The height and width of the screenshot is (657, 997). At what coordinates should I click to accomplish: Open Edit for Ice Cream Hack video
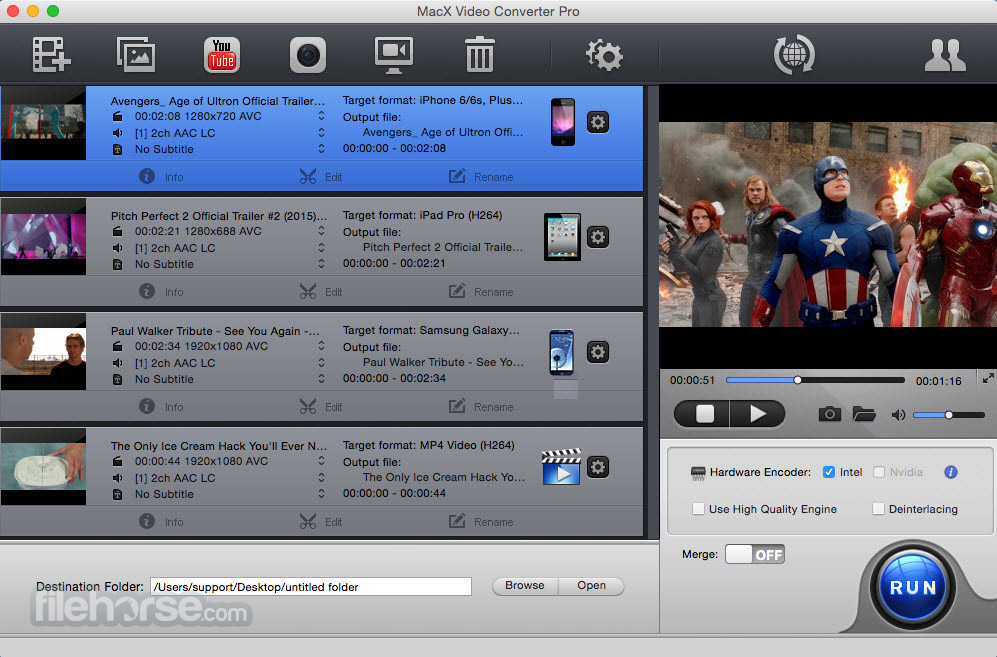[321, 522]
